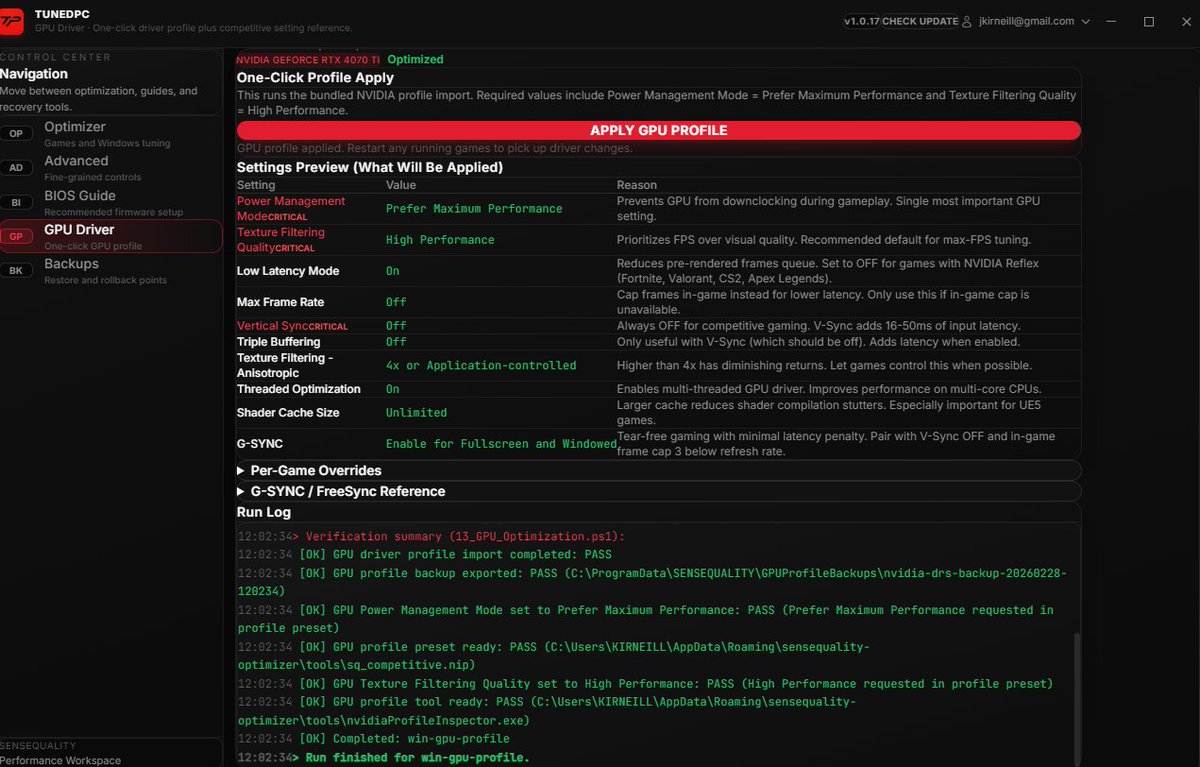Viewport: 1200px width, 767px height.
Task: Click the Power Management Mode setting name
Action: pos(291,208)
